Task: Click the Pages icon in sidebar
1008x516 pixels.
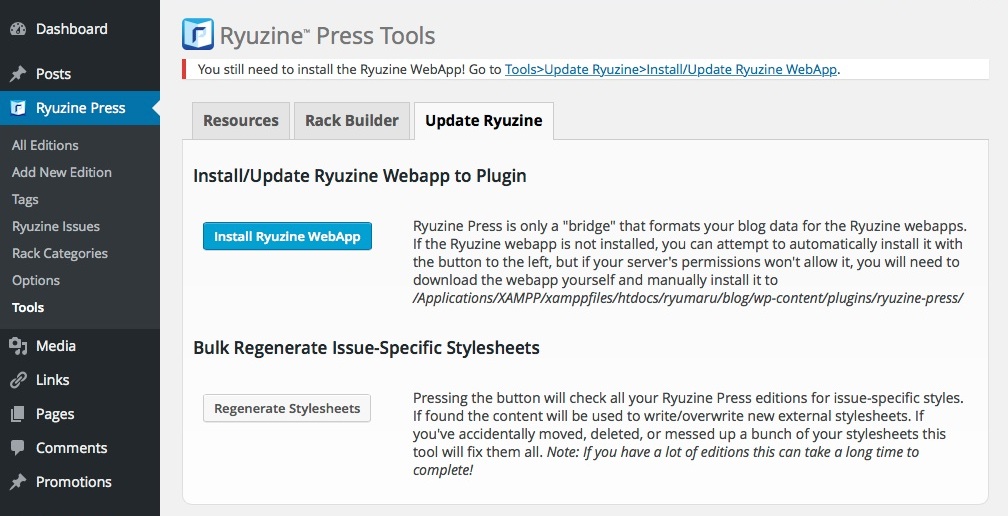Action: [x=18, y=414]
